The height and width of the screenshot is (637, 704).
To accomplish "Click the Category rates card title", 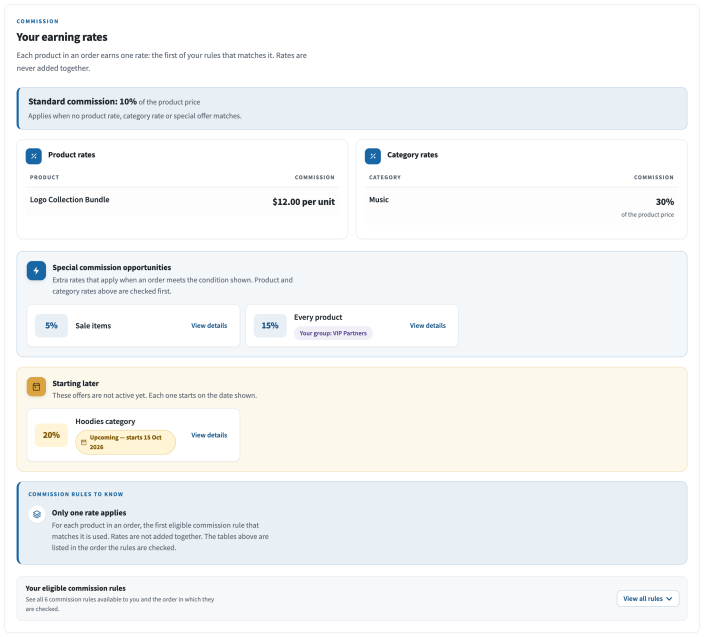I will click(x=413, y=154).
